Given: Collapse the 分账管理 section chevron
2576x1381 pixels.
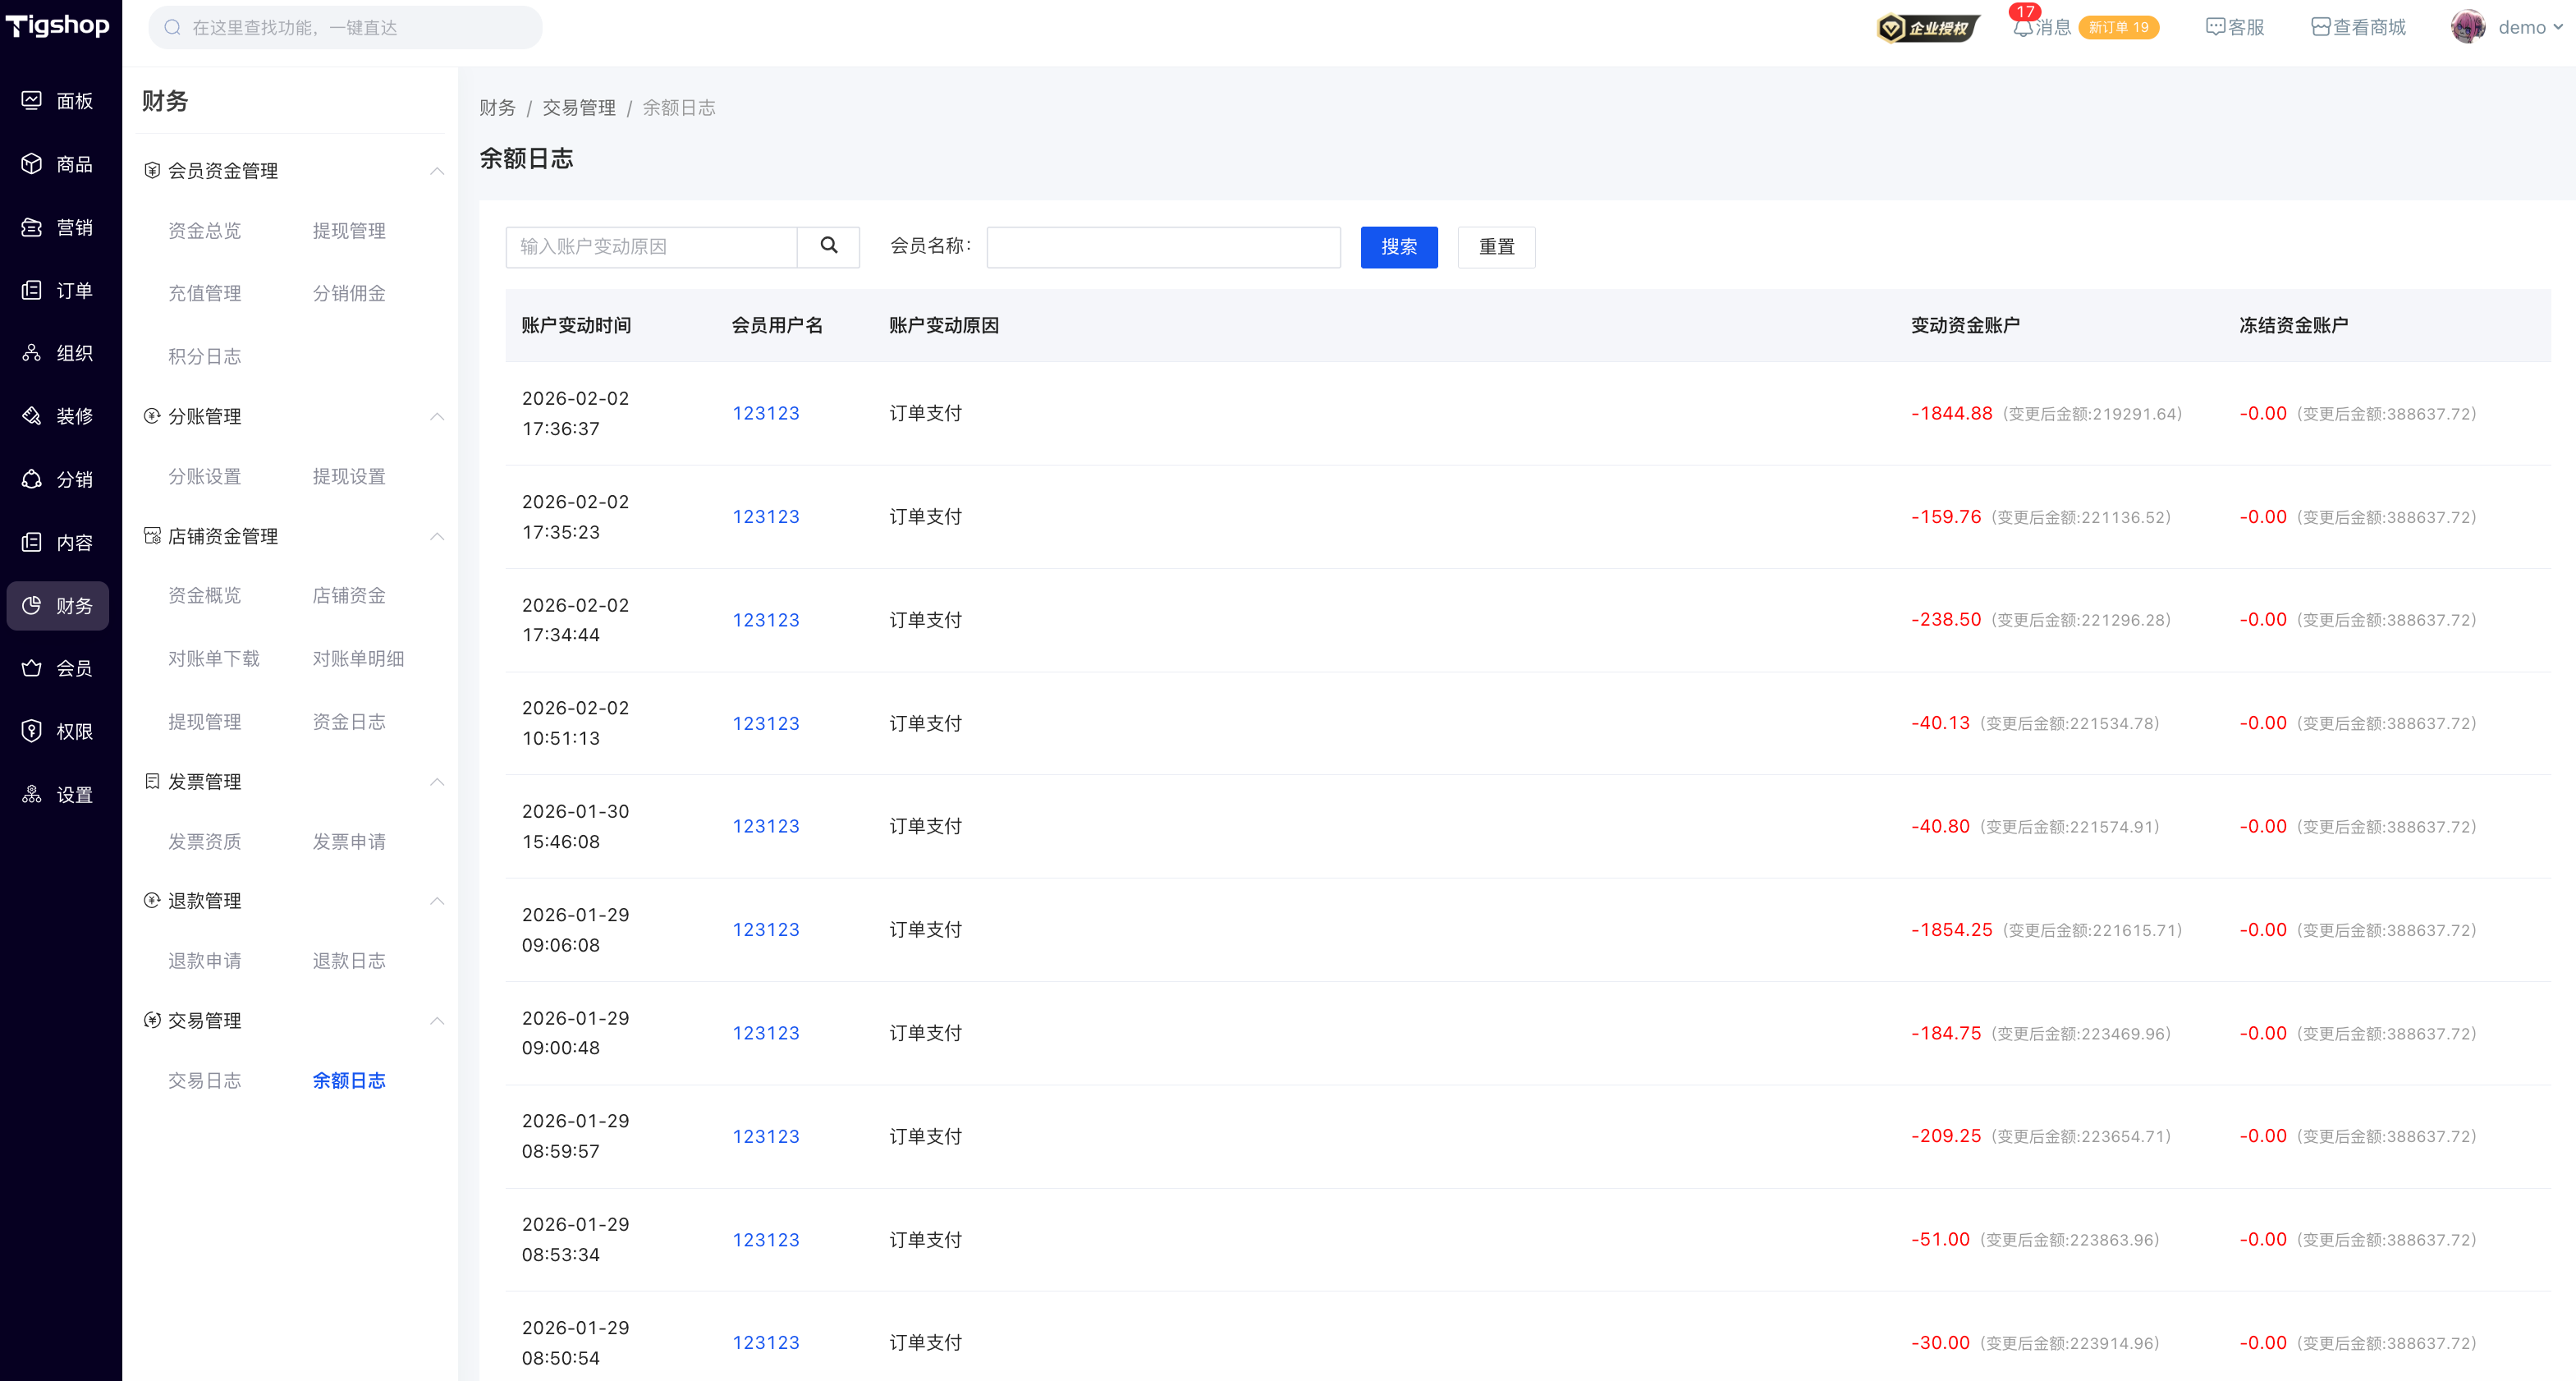Looking at the screenshot, I should (437, 416).
